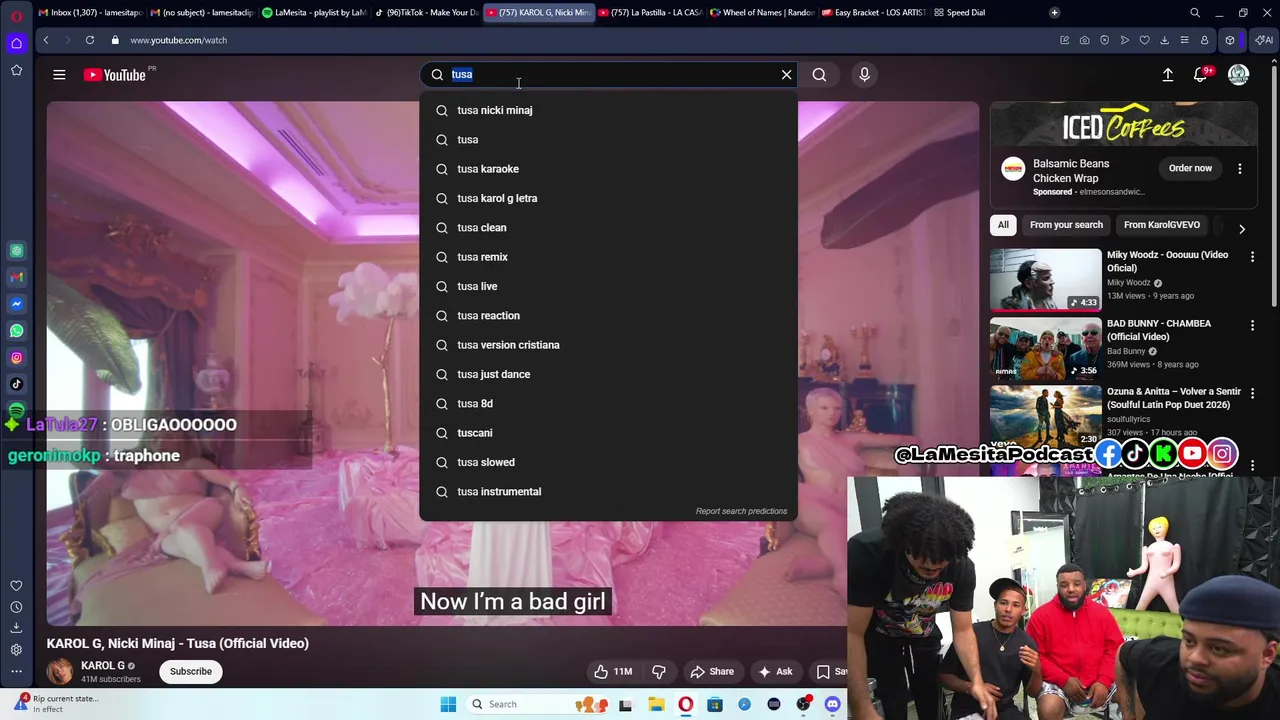Screen dimensions: 1280x720
Task: Open the browser tab search magnifier
Action: pyautogui.click(x=1195, y=13)
